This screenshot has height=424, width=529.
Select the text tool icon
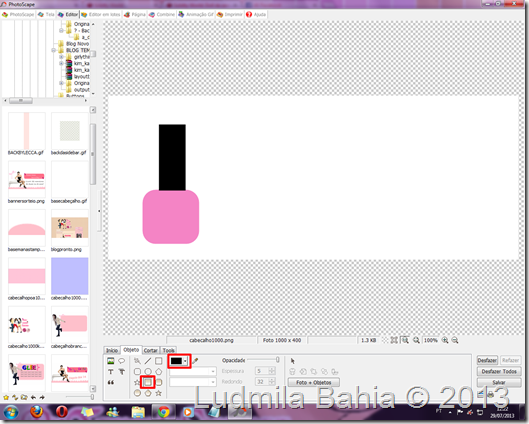coord(110,372)
